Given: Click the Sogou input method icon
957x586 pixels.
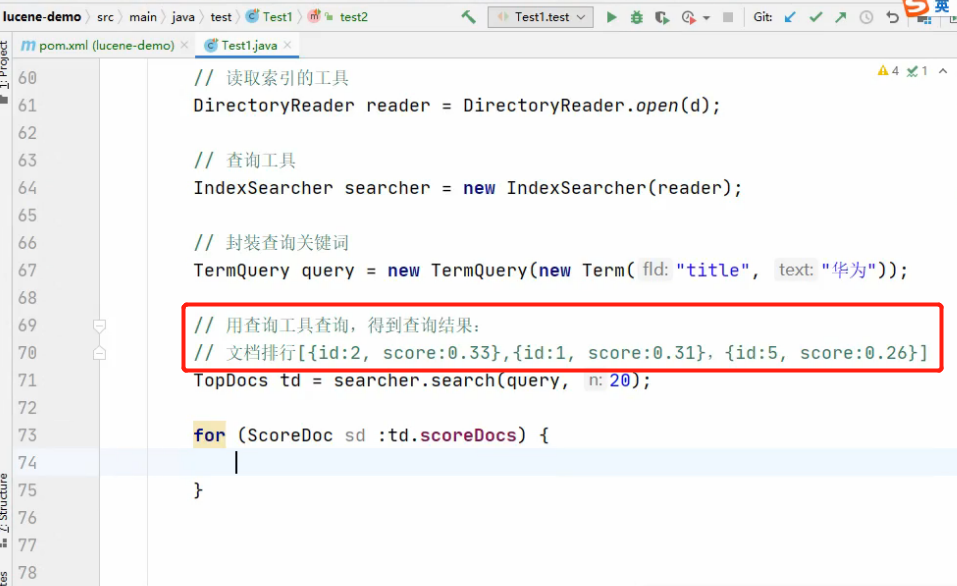Looking at the screenshot, I should pyautogui.click(x=916, y=7).
